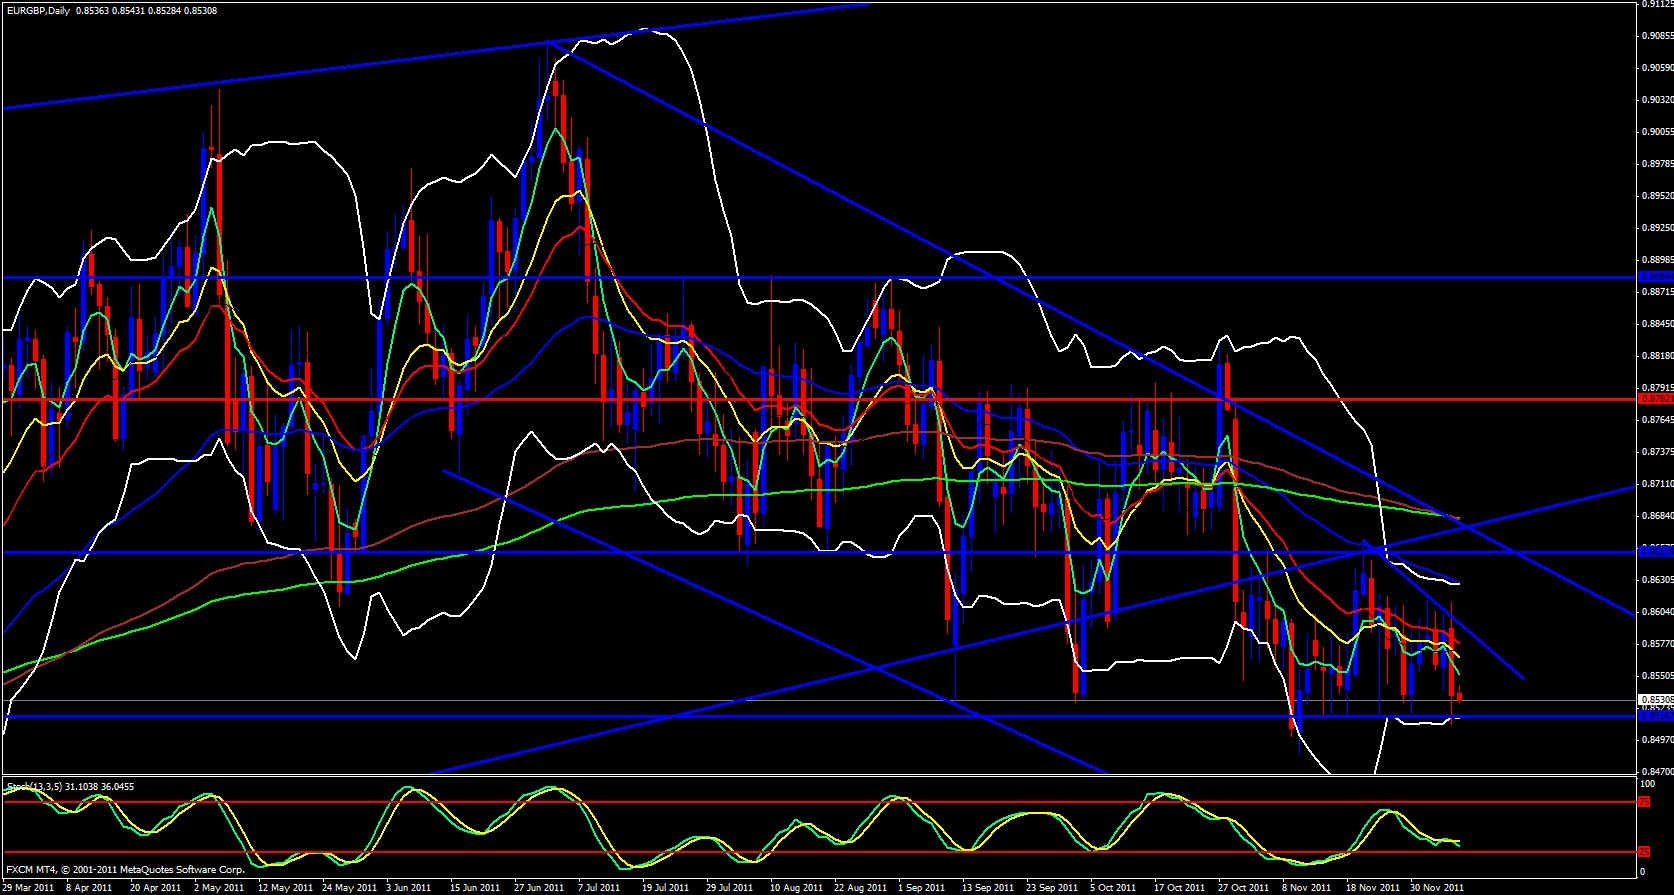This screenshot has width=1674, height=895.
Task: Click the 3 Jun 2011 date label
Action: [x=407, y=887]
